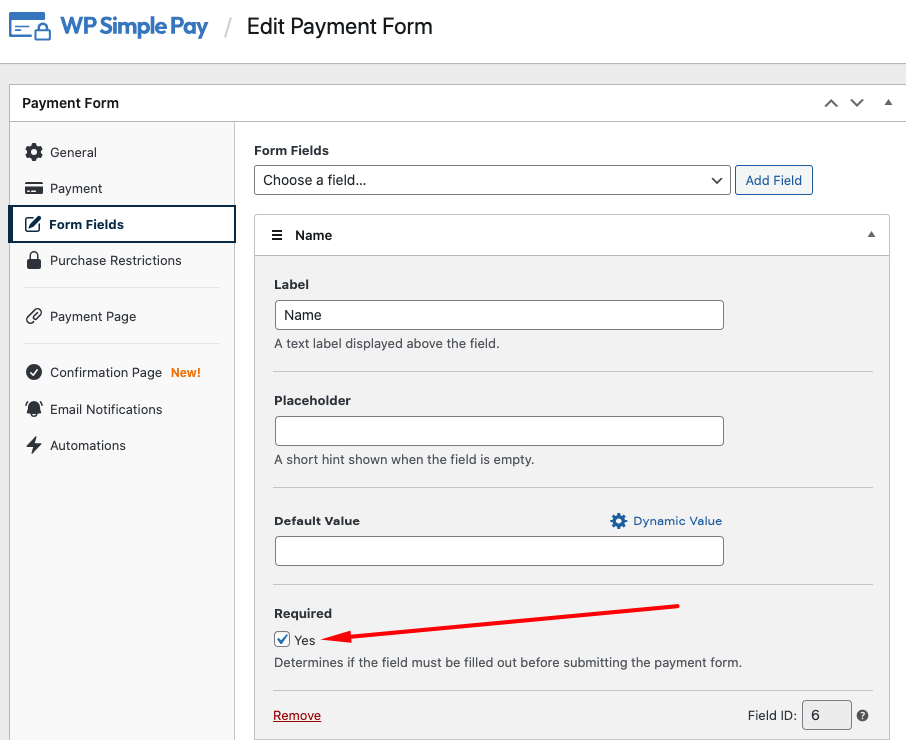Open the Confirmation Page tab

click(106, 372)
